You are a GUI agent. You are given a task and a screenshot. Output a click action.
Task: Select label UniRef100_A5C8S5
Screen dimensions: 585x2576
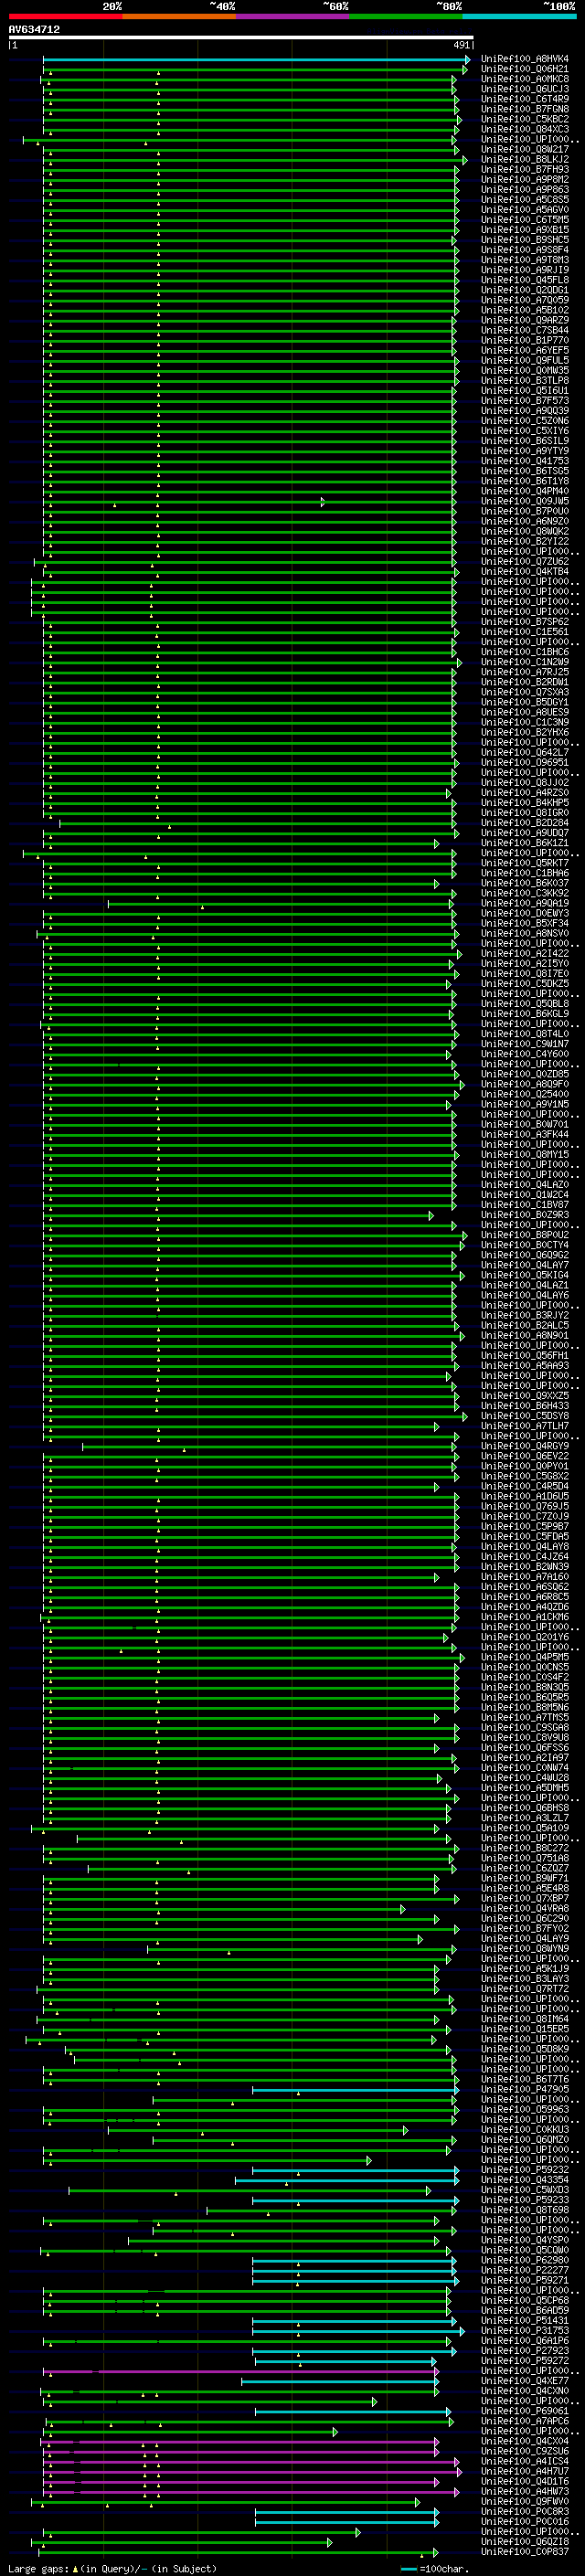[x=524, y=200]
